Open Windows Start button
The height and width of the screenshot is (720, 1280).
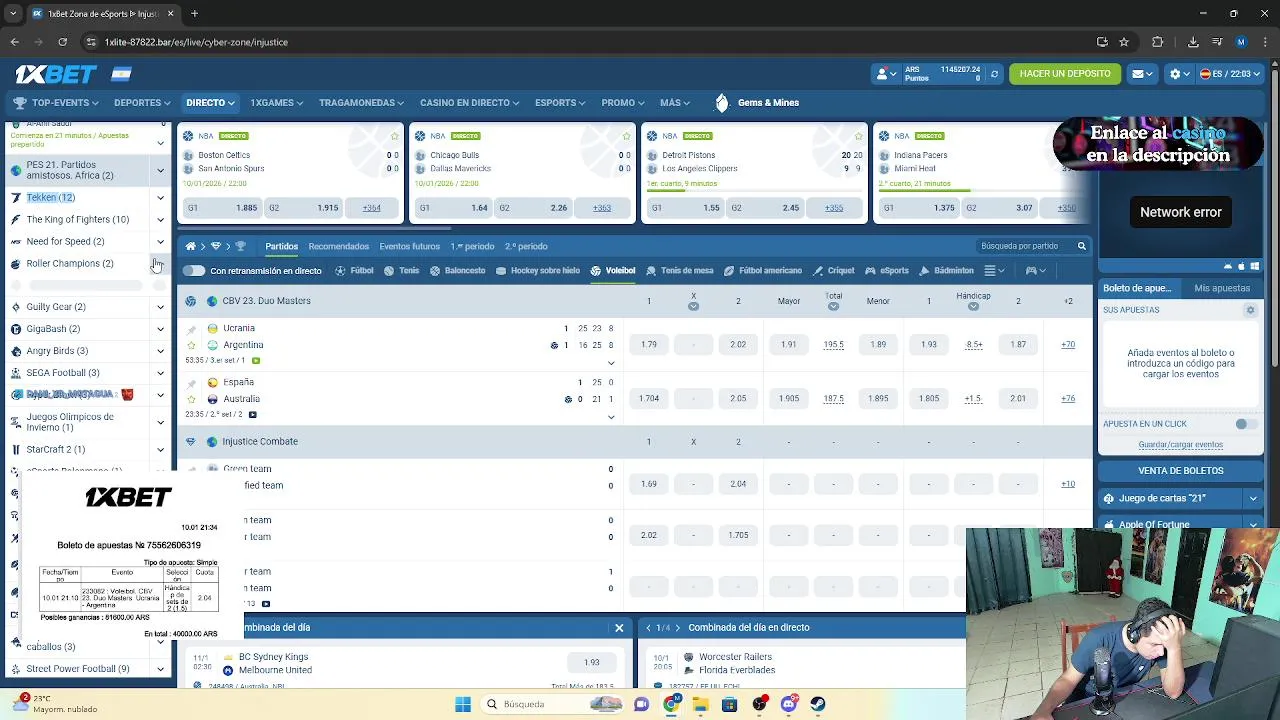click(x=462, y=704)
